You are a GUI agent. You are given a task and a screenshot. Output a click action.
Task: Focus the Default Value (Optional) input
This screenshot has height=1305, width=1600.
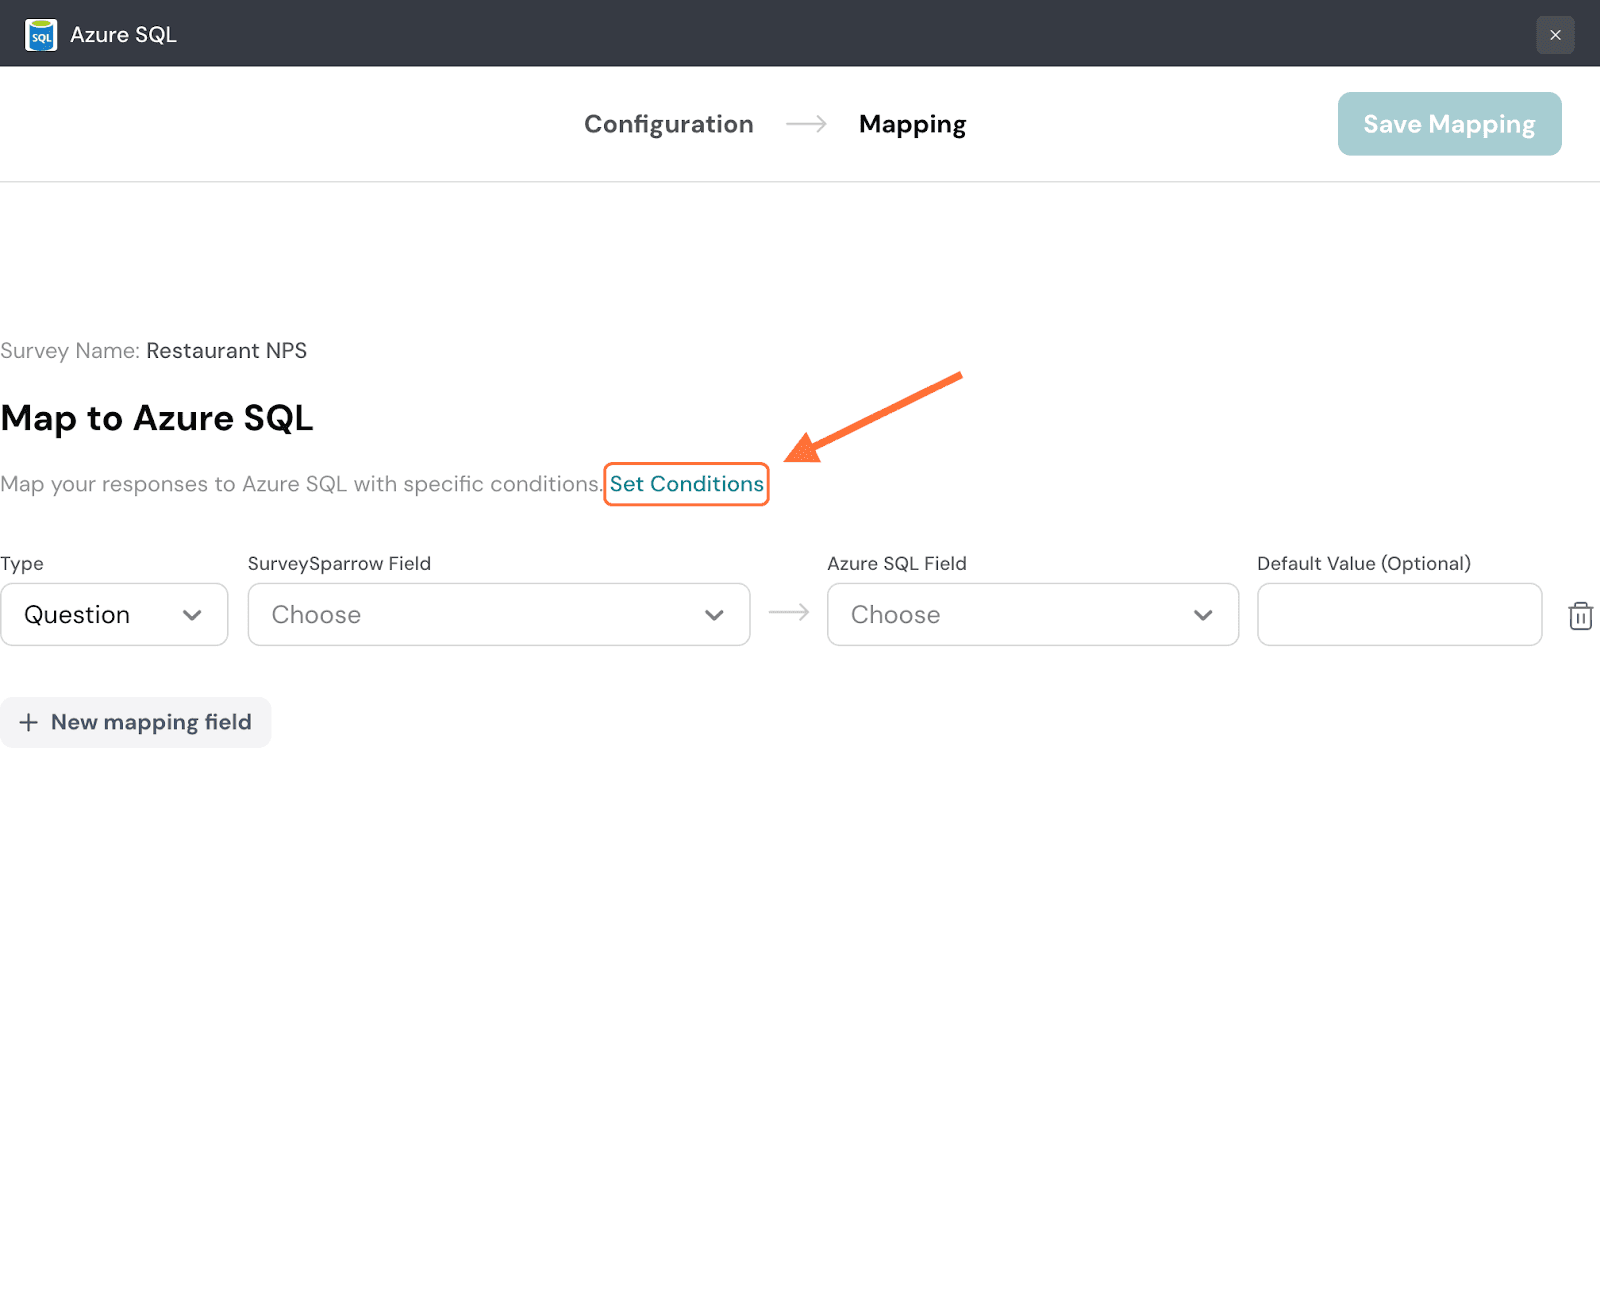pyautogui.click(x=1398, y=615)
